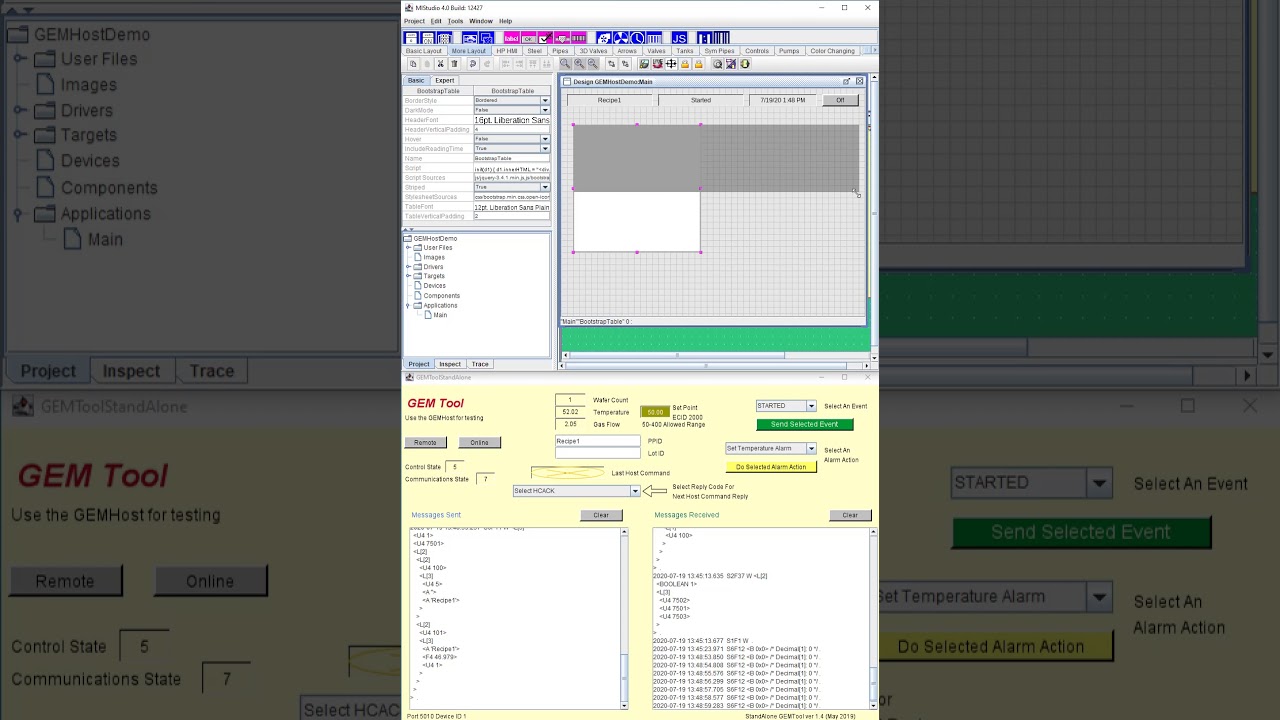Select the clock component icon
Screen dimensions: 1280x720
(637, 38)
